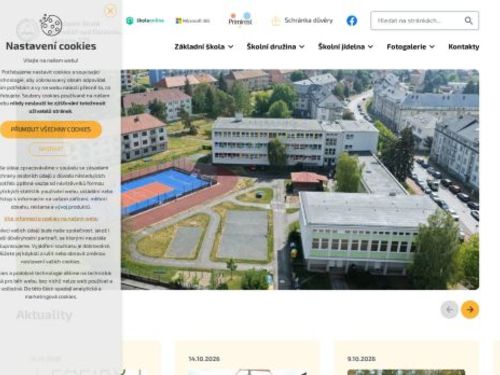Open the Škola online link
Image resolution: width=500 pixels, height=375 pixels.
pyautogui.click(x=145, y=21)
